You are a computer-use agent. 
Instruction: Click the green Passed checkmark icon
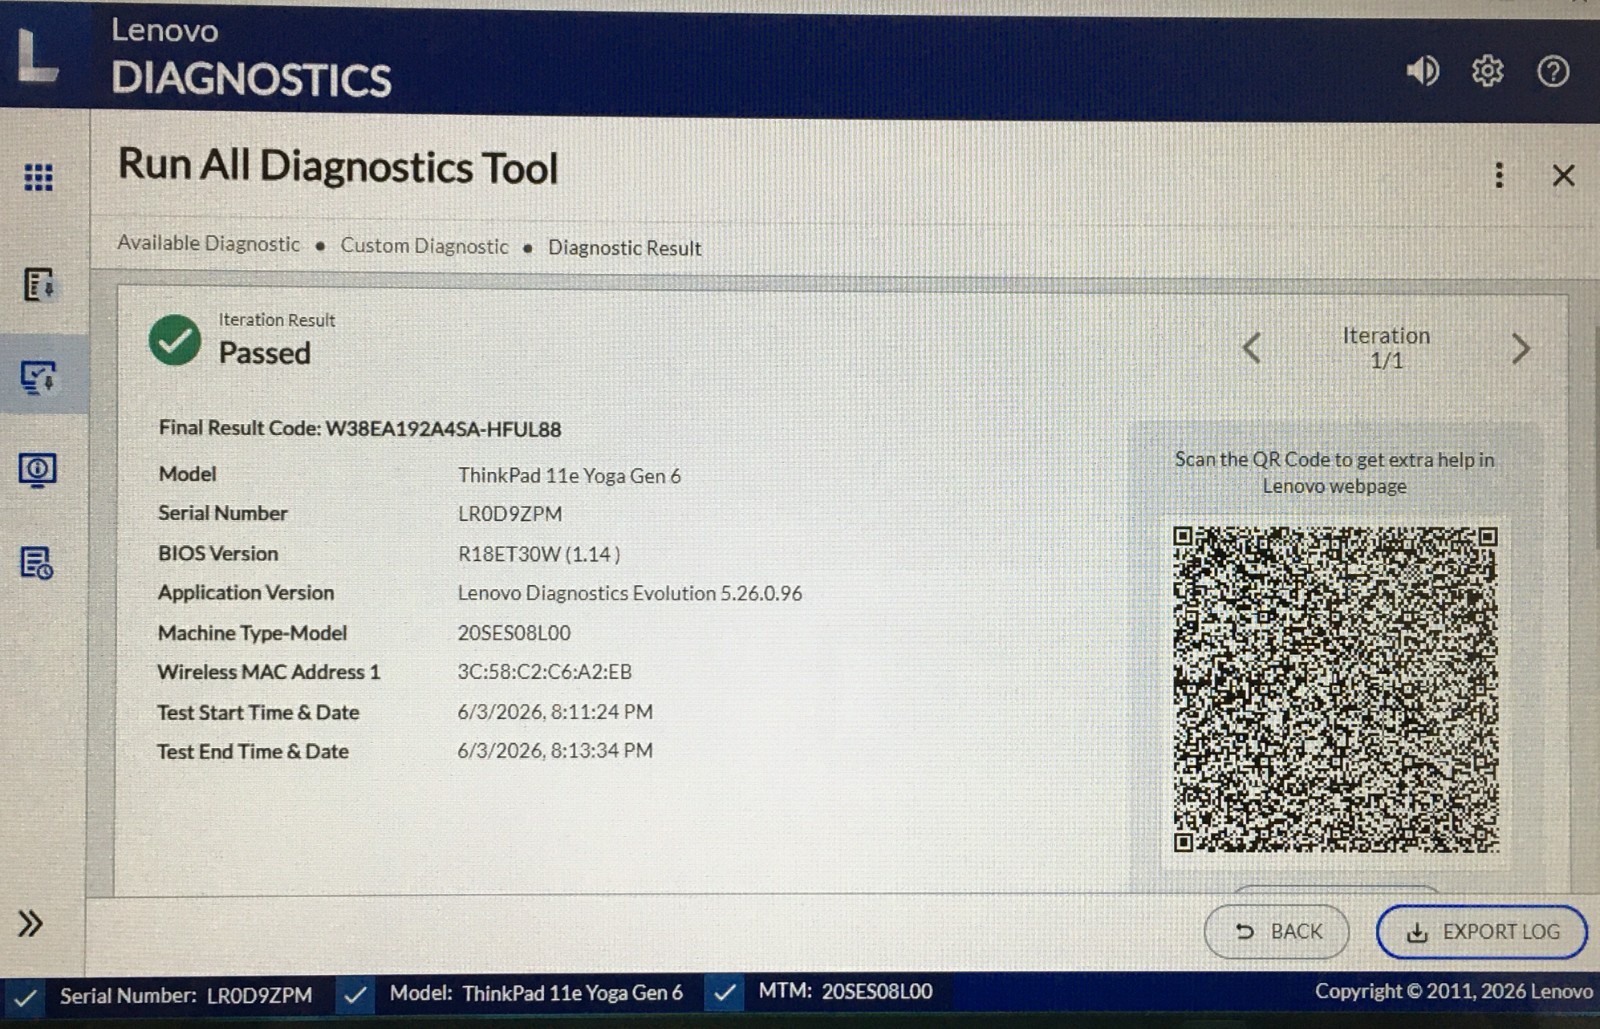(175, 340)
